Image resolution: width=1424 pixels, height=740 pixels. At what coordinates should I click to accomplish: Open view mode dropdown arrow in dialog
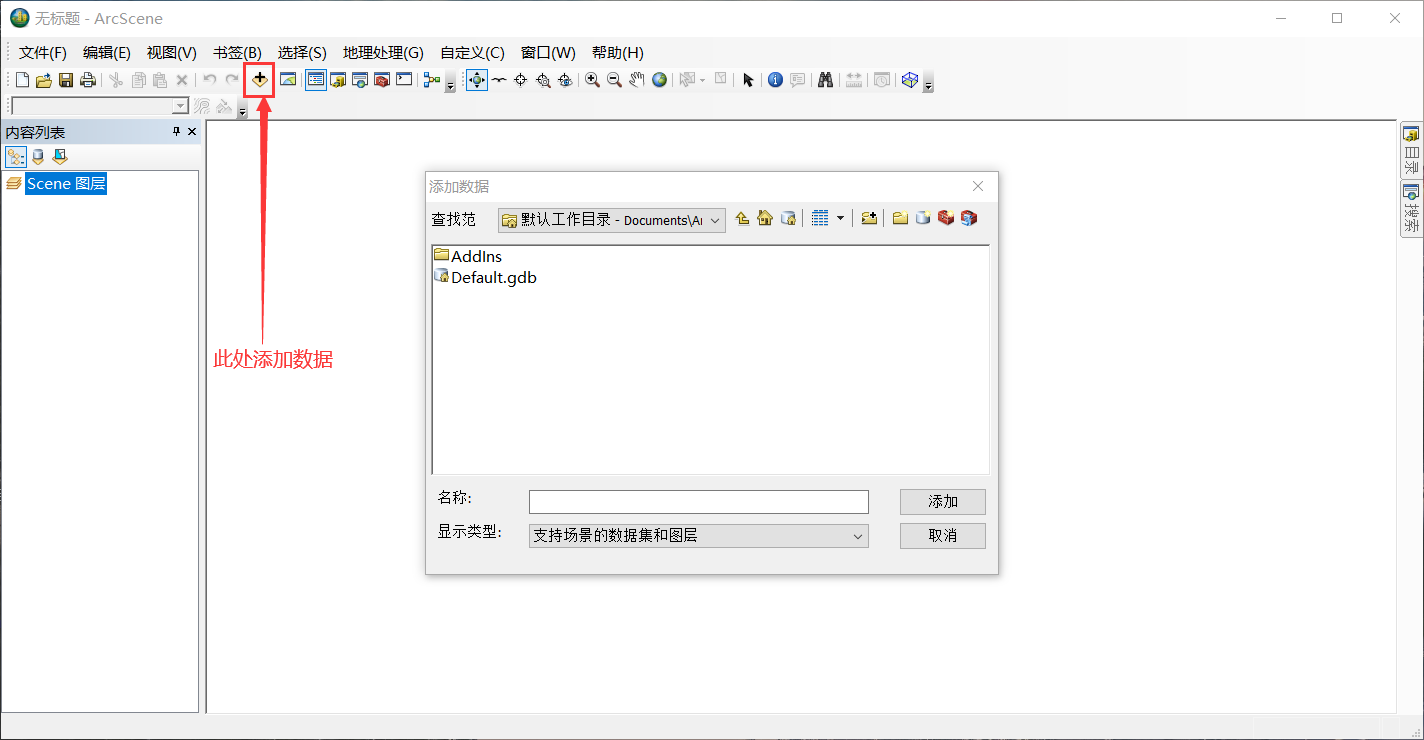(x=840, y=218)
